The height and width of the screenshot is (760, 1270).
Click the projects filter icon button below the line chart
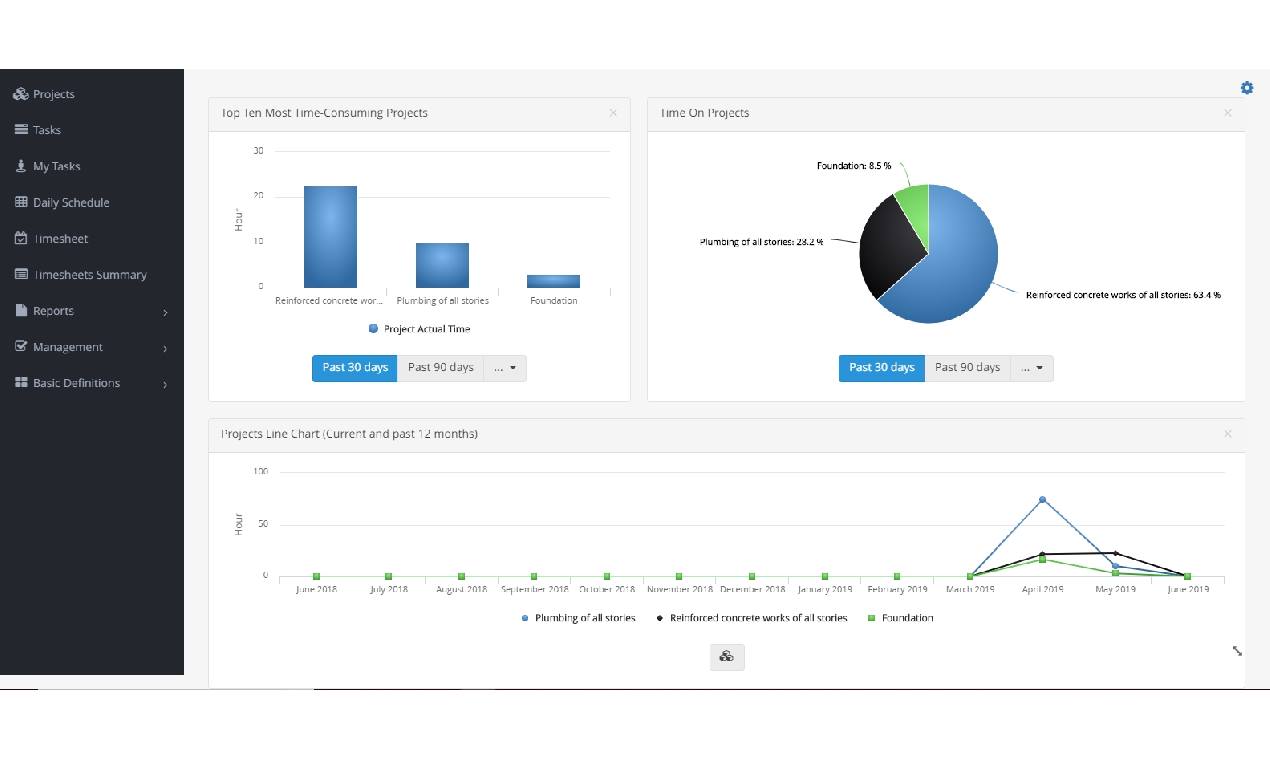(x=727, y=657)
